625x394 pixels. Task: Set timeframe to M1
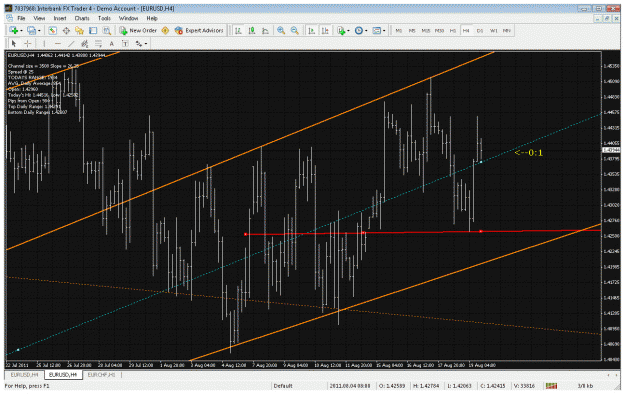(x=398, y=31)
